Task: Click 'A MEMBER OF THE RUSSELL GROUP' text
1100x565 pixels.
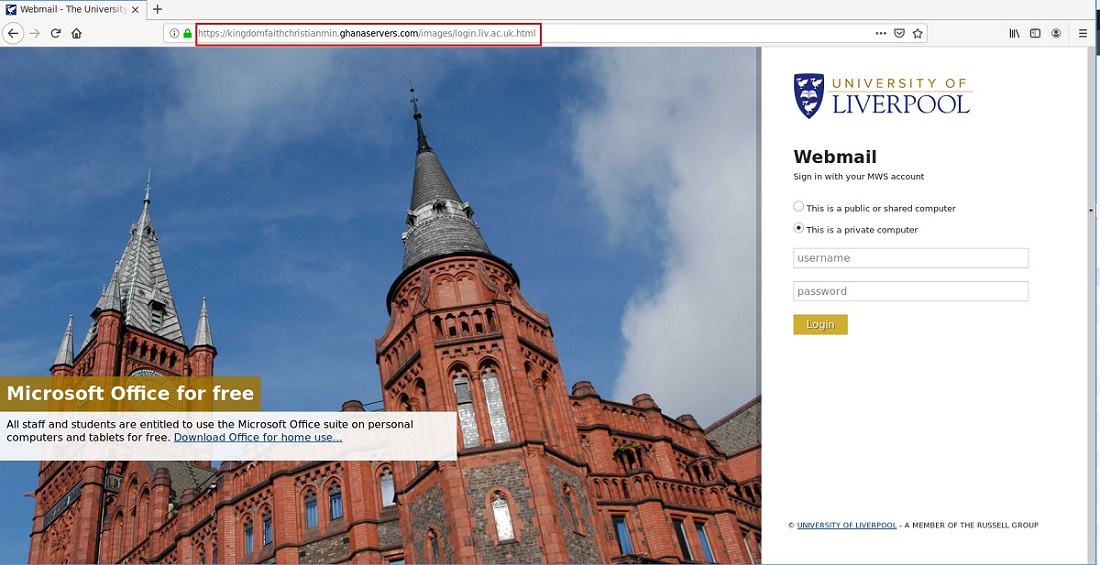Action: tap(974, 525)
